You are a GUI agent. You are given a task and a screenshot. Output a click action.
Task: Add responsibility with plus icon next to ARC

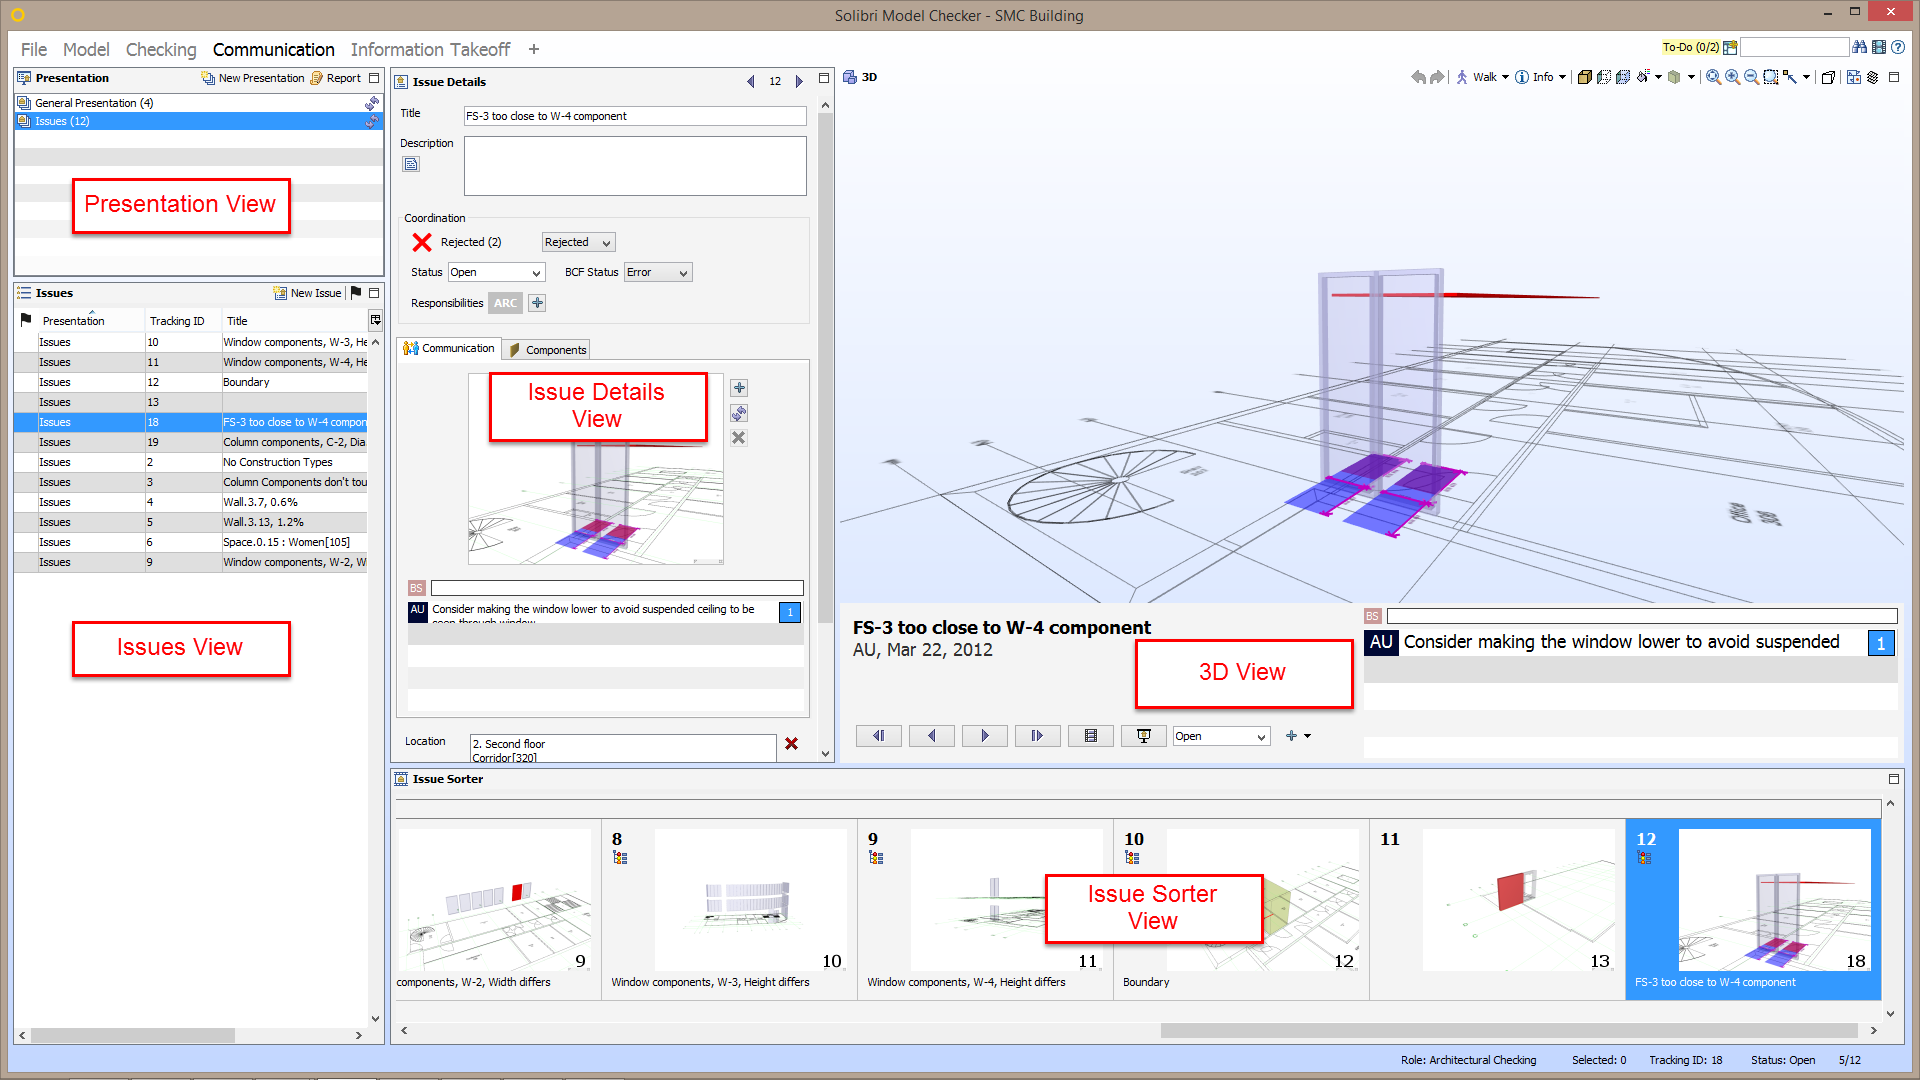point(537,303)
